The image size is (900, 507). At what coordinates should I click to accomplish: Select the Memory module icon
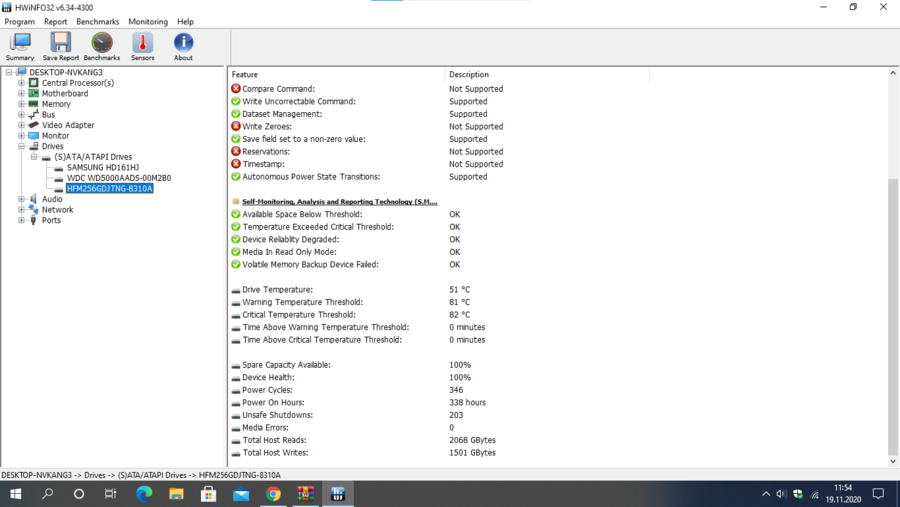coord(34,104)
